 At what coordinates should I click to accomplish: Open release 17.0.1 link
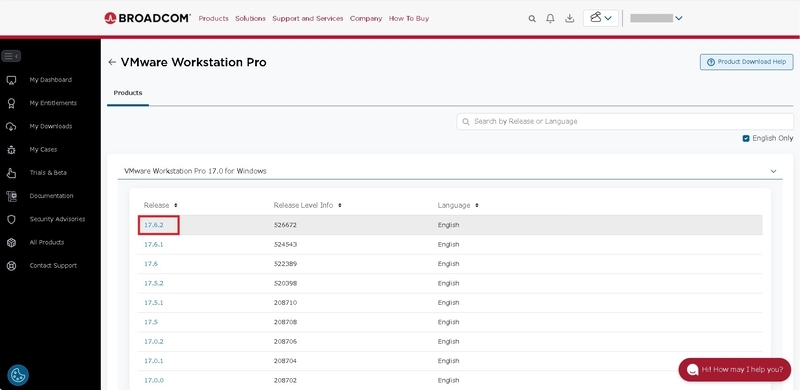(x=154, y=361)
